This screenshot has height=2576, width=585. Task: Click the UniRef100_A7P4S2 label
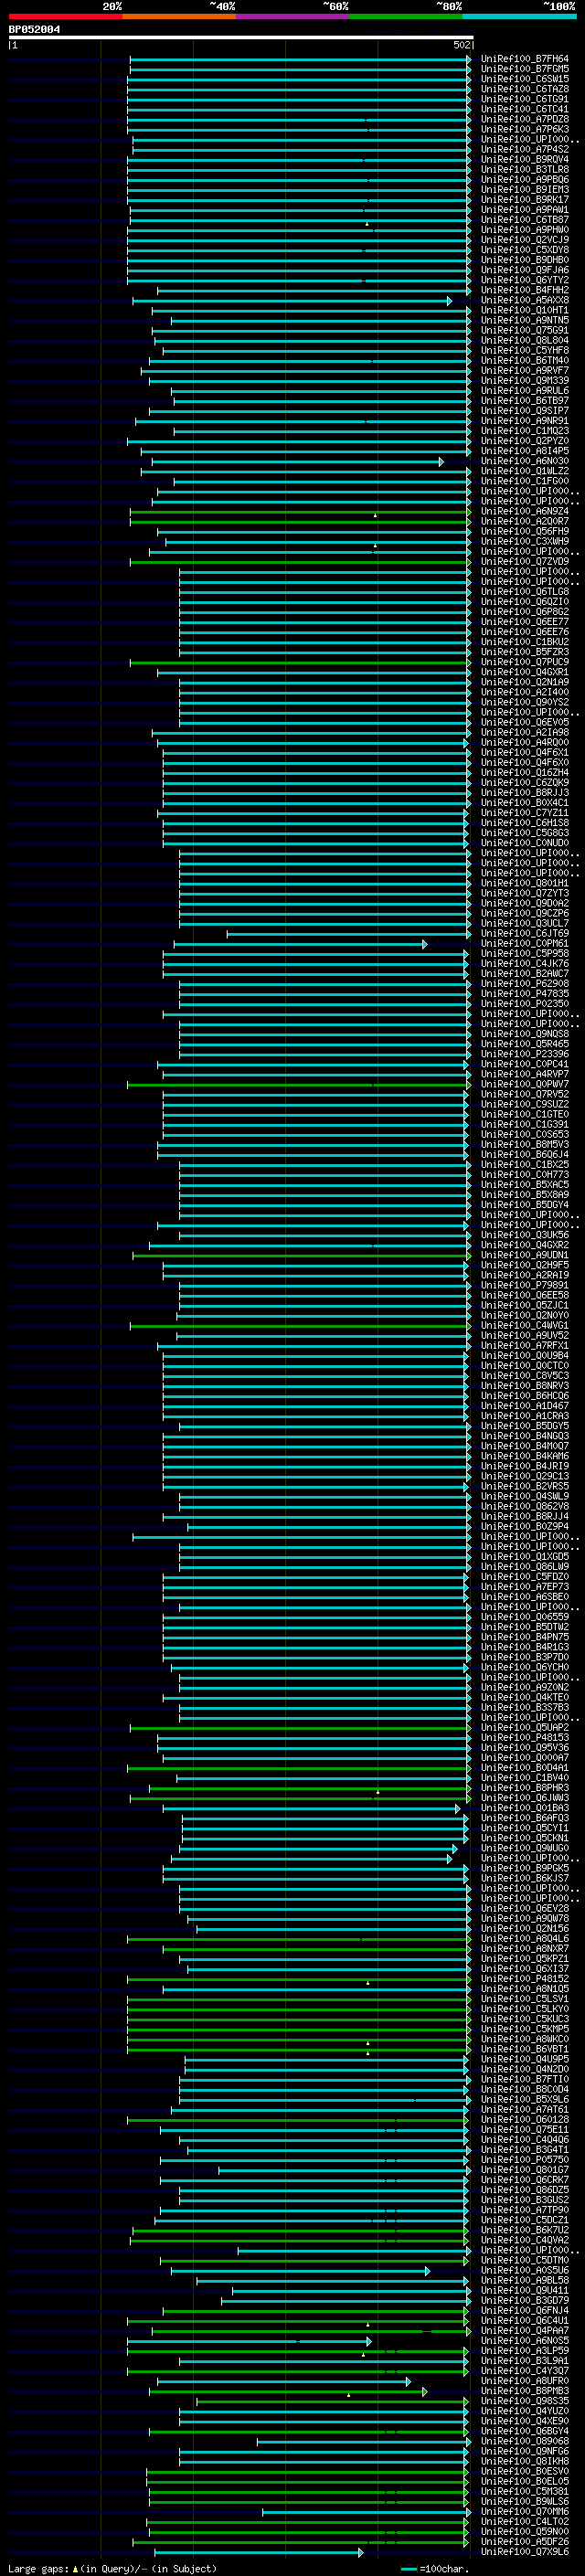(x=524, y=149)
